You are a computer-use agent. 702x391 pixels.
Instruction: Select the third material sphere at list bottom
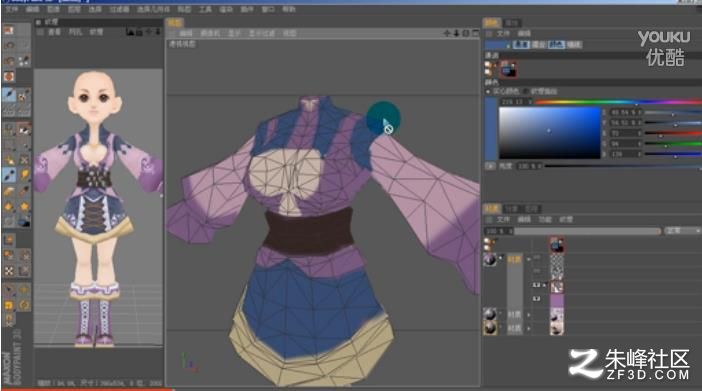pos(489,328)
